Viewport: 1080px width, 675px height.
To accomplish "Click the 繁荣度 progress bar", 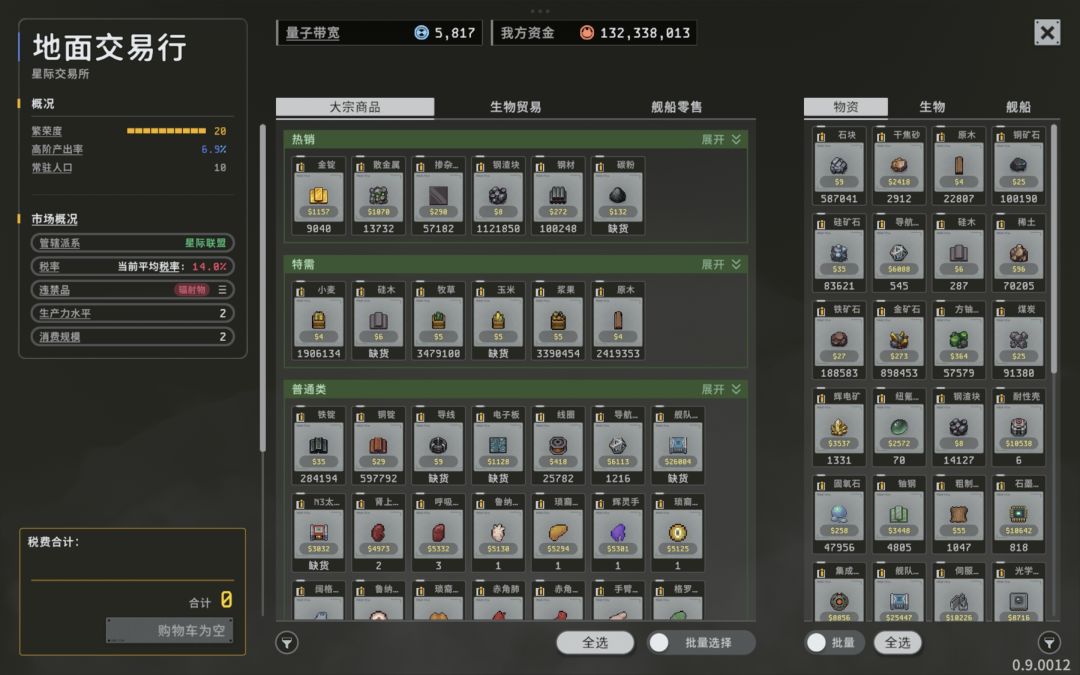I will (166, 131).
